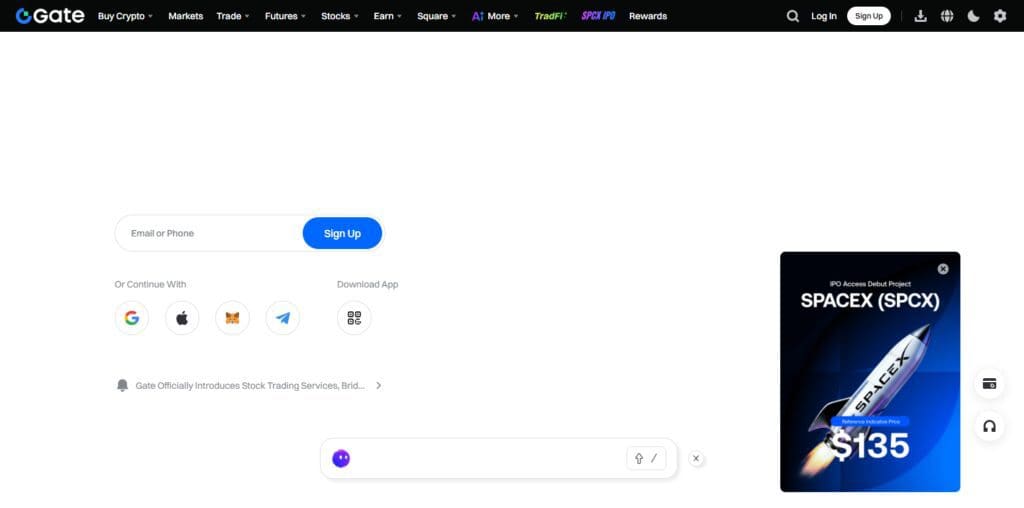Image resolution: width=1024 pixels, height=508 pixels.
Task: Click the header Sign Up button
Action: click(869, 16)
